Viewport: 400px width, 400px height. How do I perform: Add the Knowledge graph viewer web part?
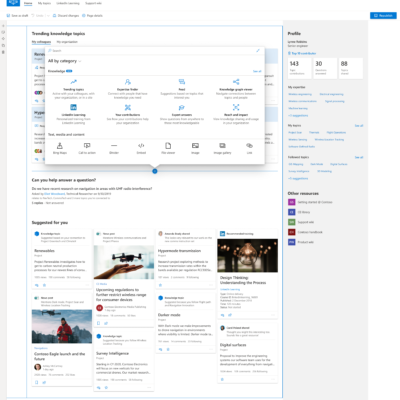[x=236, y=89]
